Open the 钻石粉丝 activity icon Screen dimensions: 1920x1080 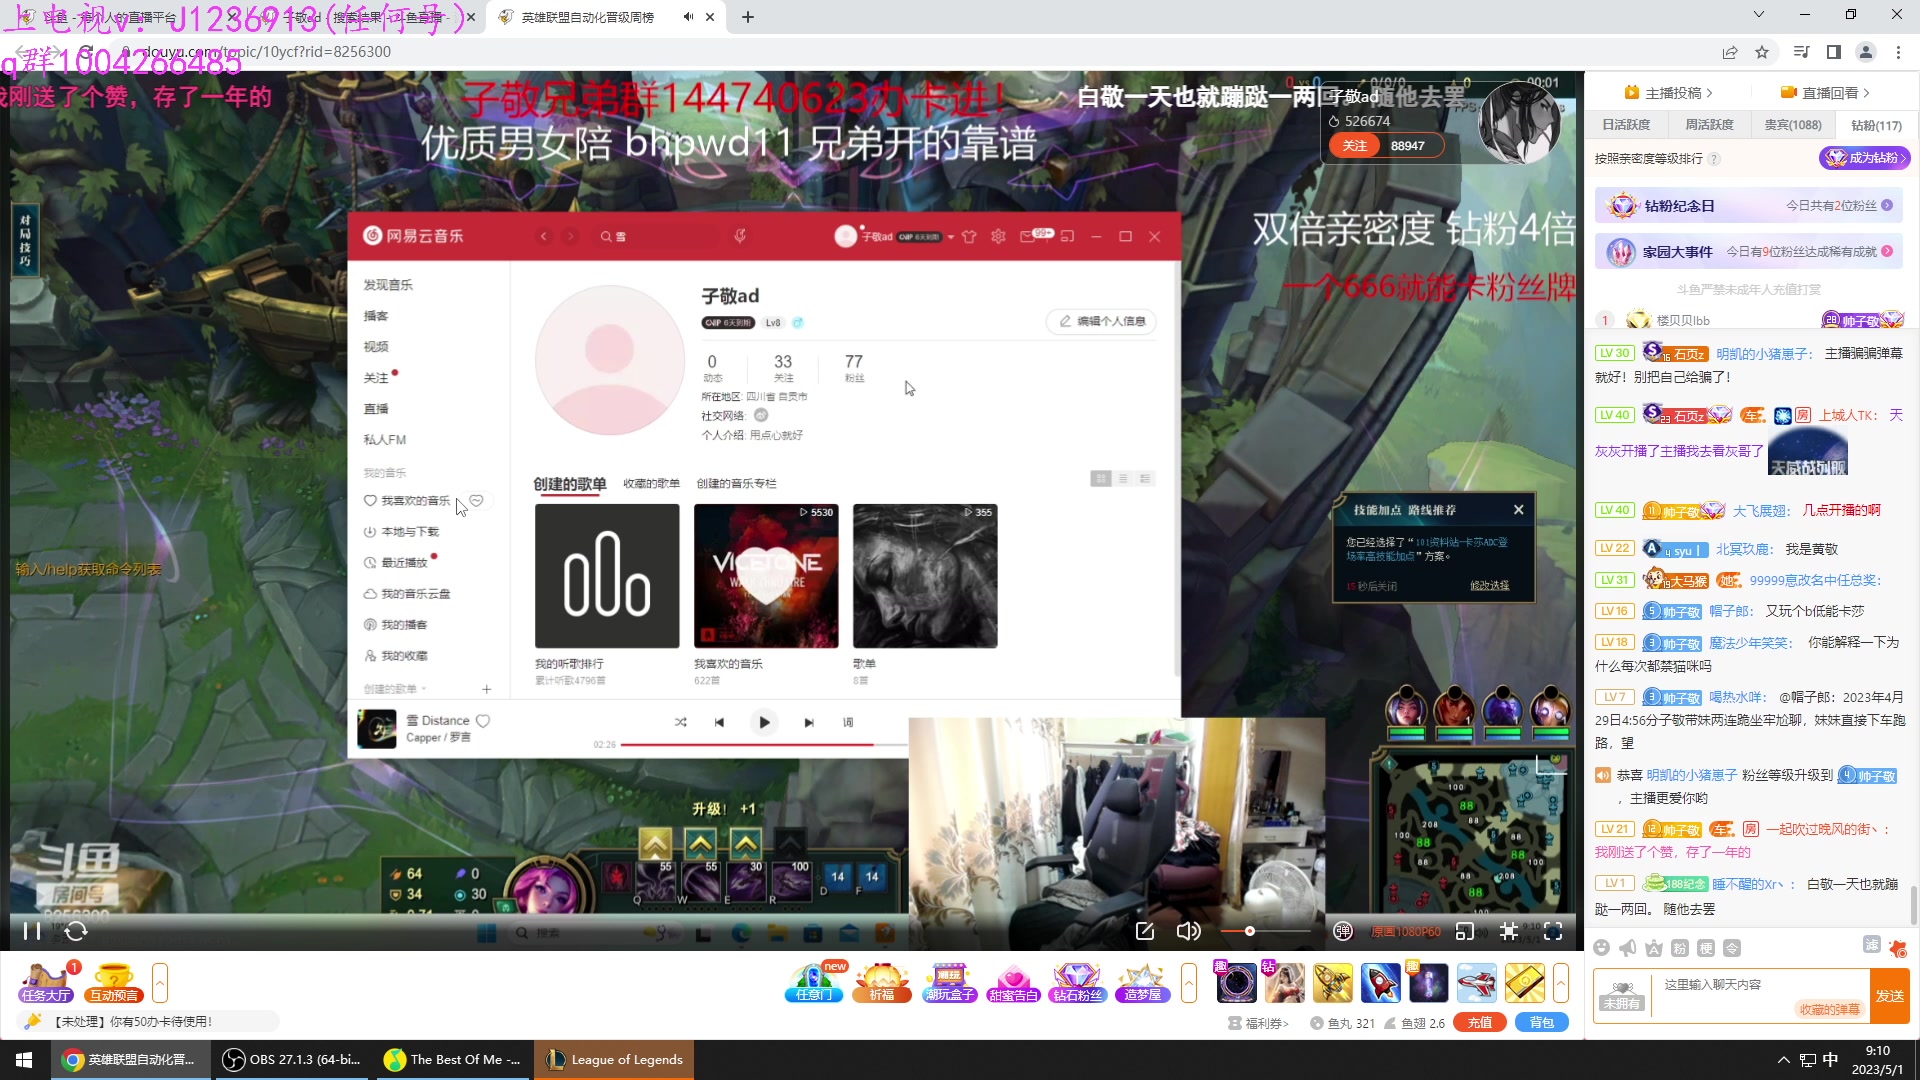[1077, 982]
